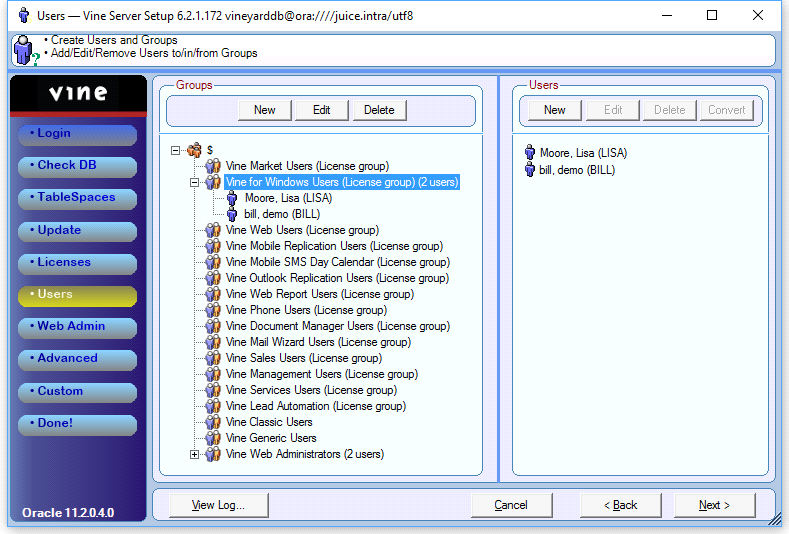Open the View Log... dialog

click(x=218, y=505)
